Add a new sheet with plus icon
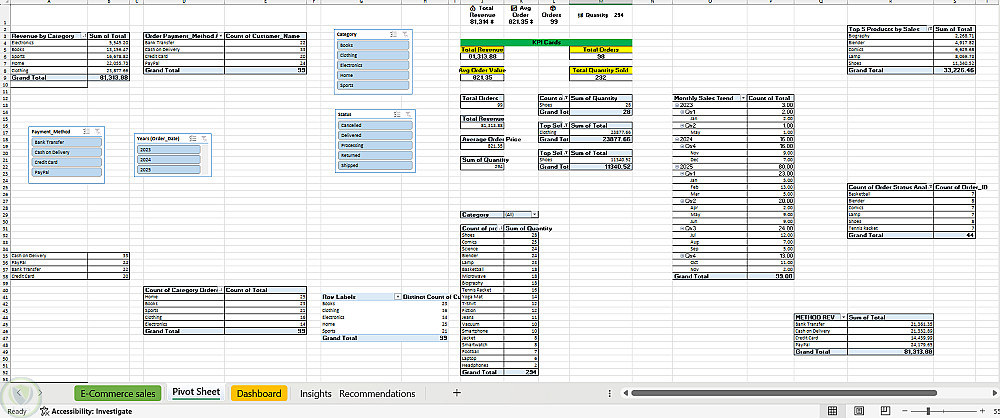This screenshot has width=1000, height=418. [x=457, y=393]
